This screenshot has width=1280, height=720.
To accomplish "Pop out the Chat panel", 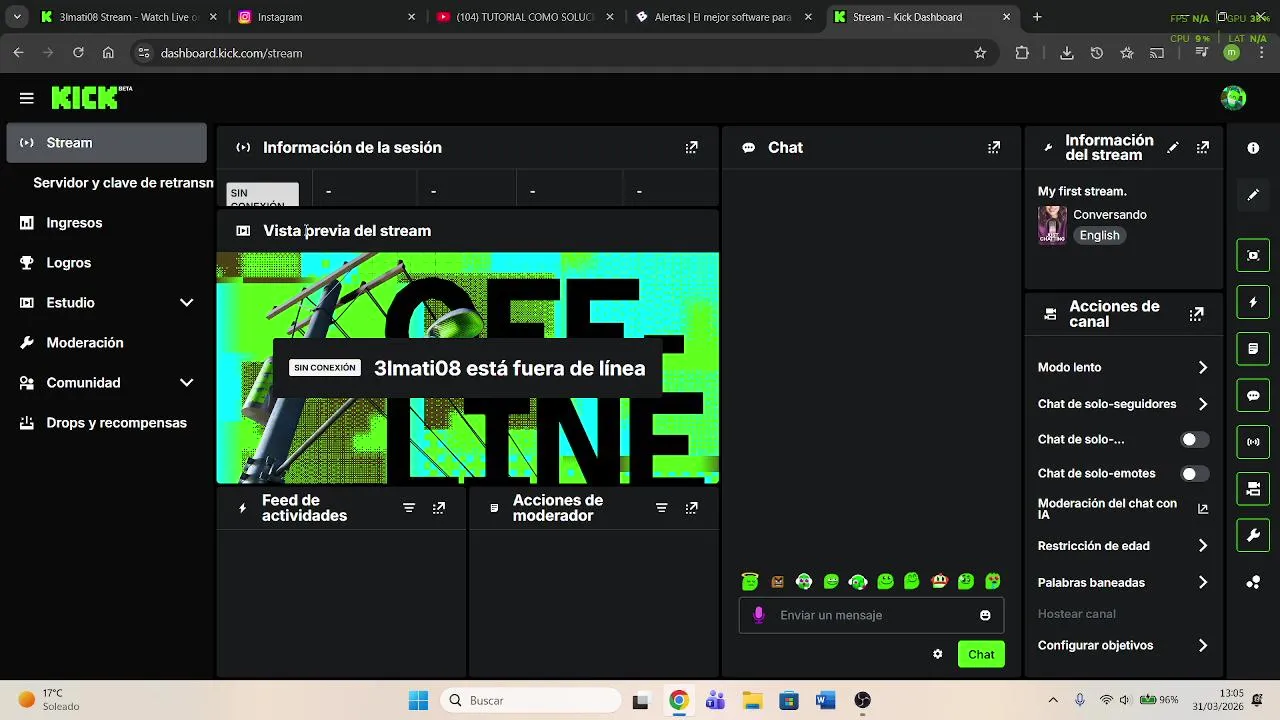I will pyautogui.click(x=993, y=147).
